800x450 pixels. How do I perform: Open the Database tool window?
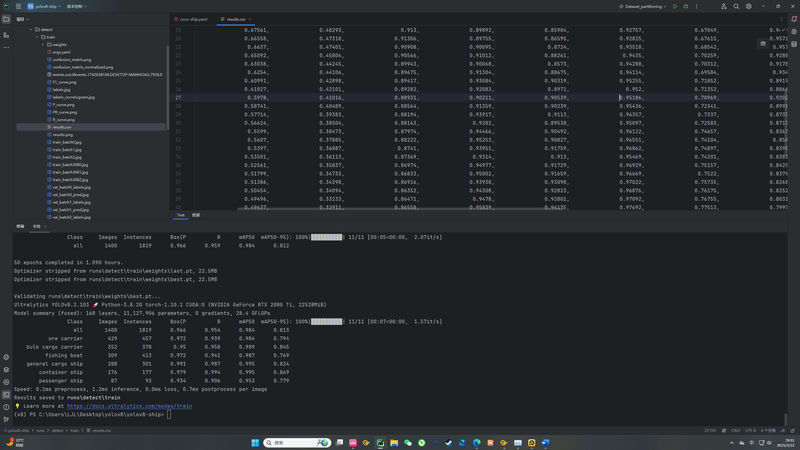click(794, 44)
